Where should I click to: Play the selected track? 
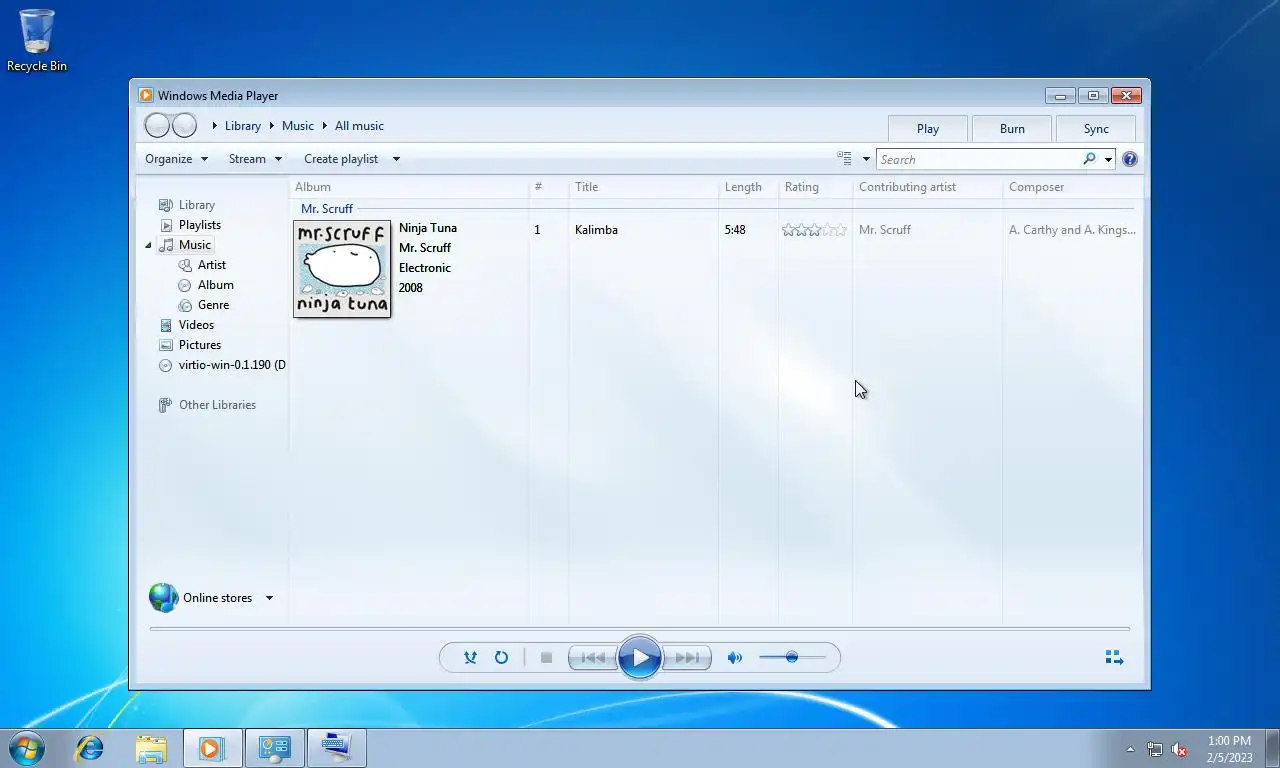point(640,658)
